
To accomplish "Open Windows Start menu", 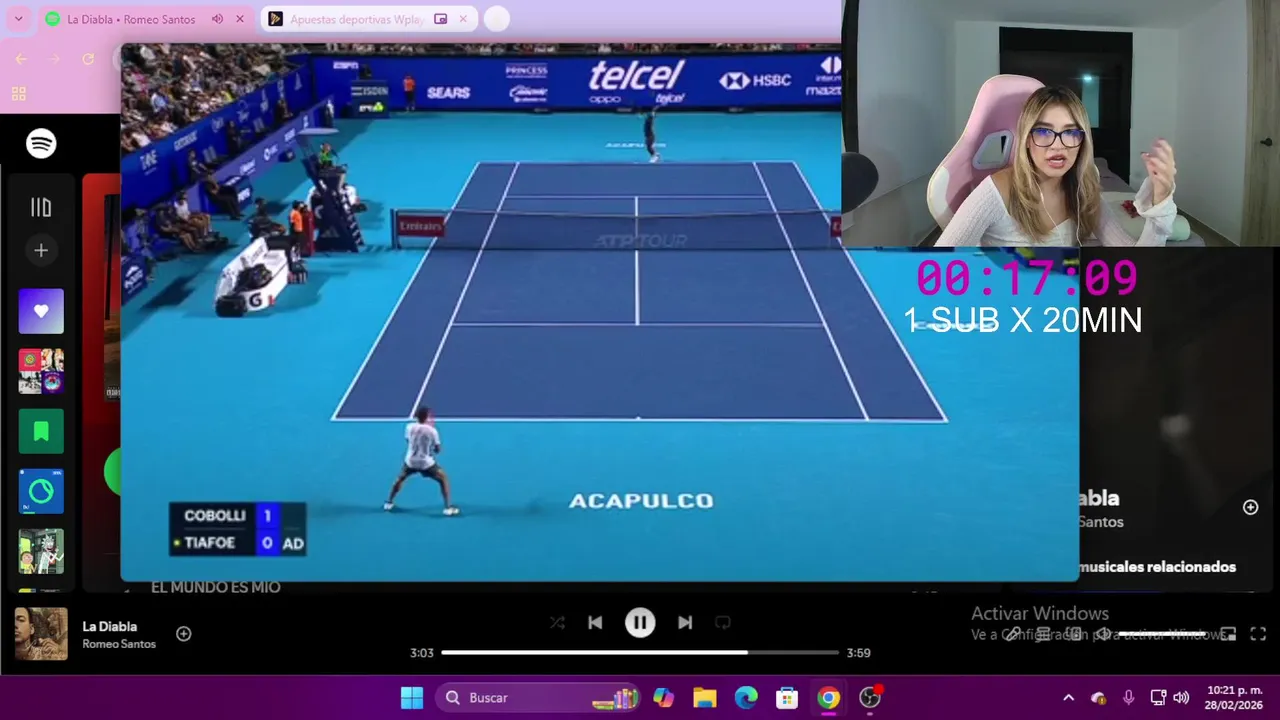I will point(412,698).
